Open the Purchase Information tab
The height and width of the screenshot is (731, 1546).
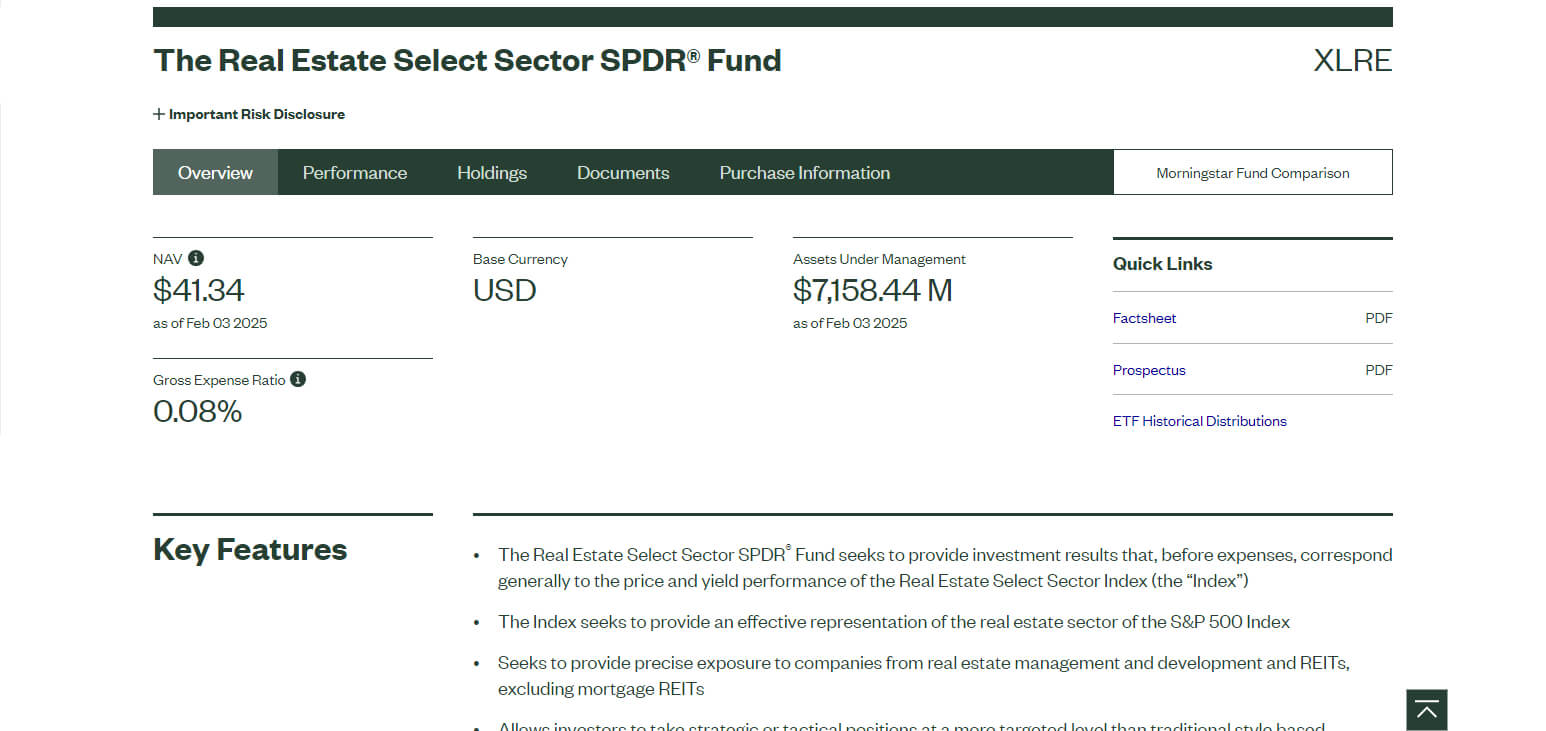(805, 172)
